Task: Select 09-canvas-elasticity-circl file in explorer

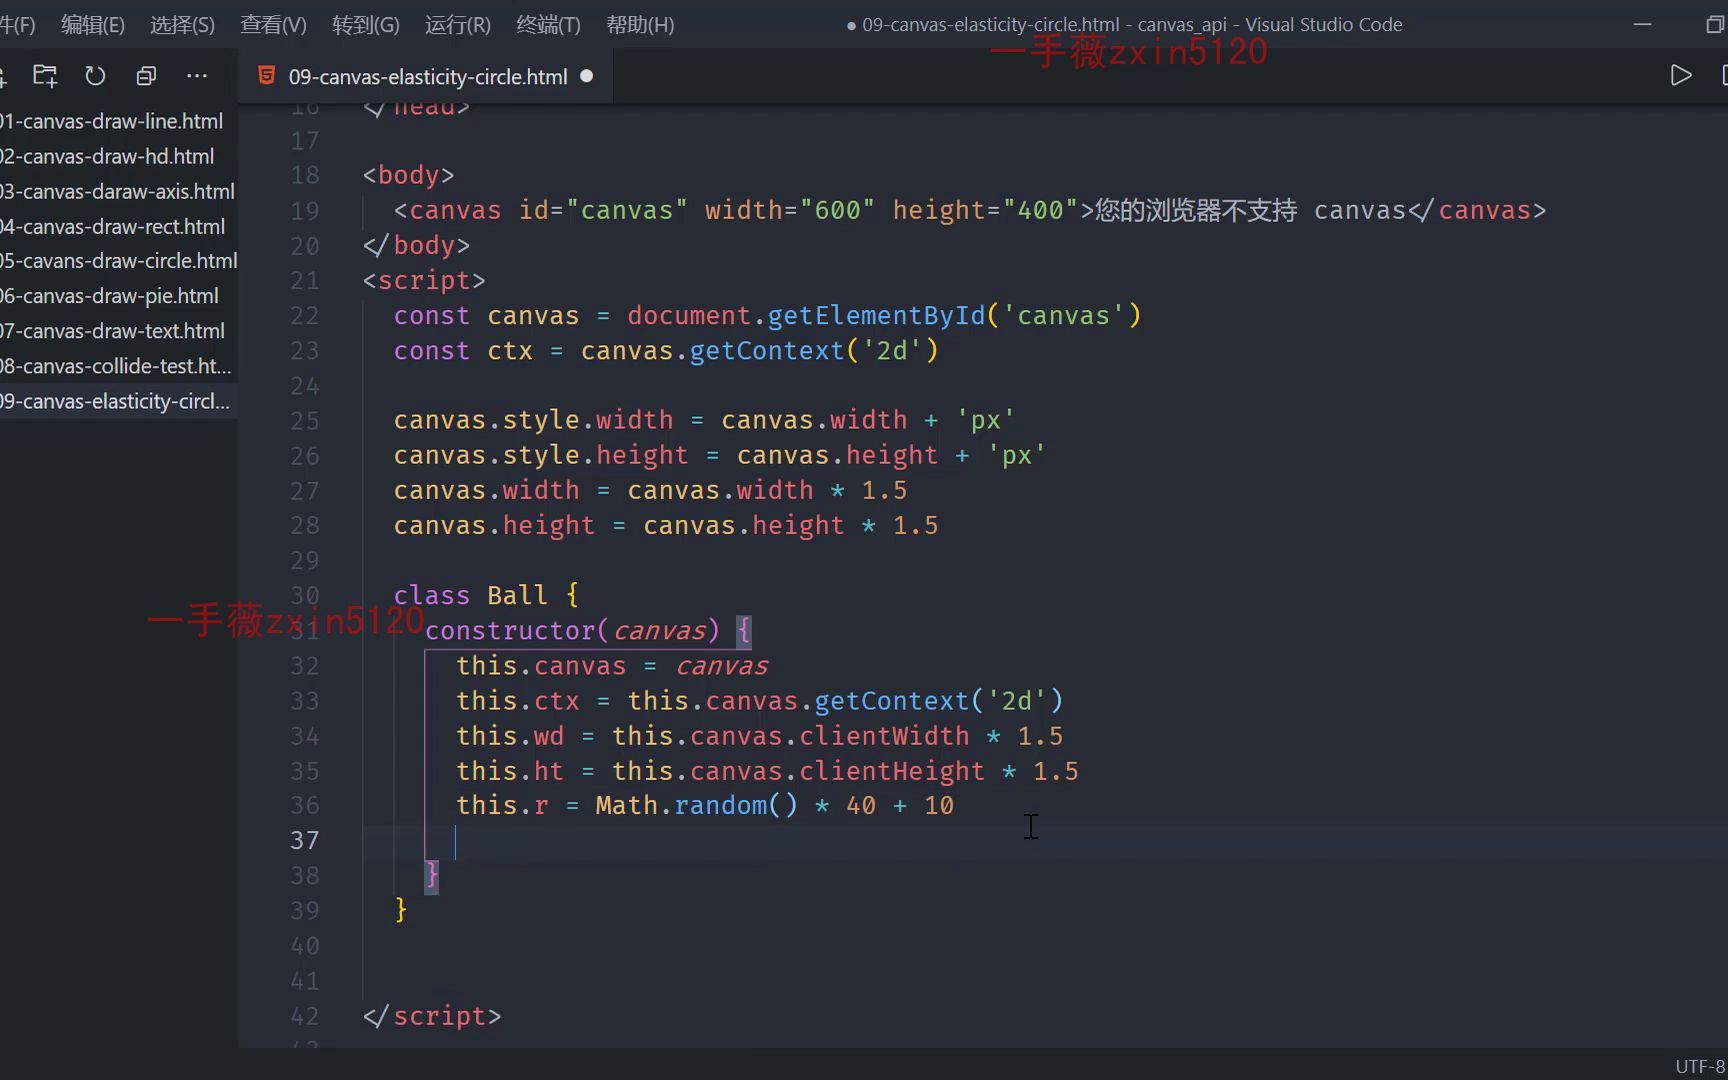Action: pyautogui.click(x=118, y=401)
